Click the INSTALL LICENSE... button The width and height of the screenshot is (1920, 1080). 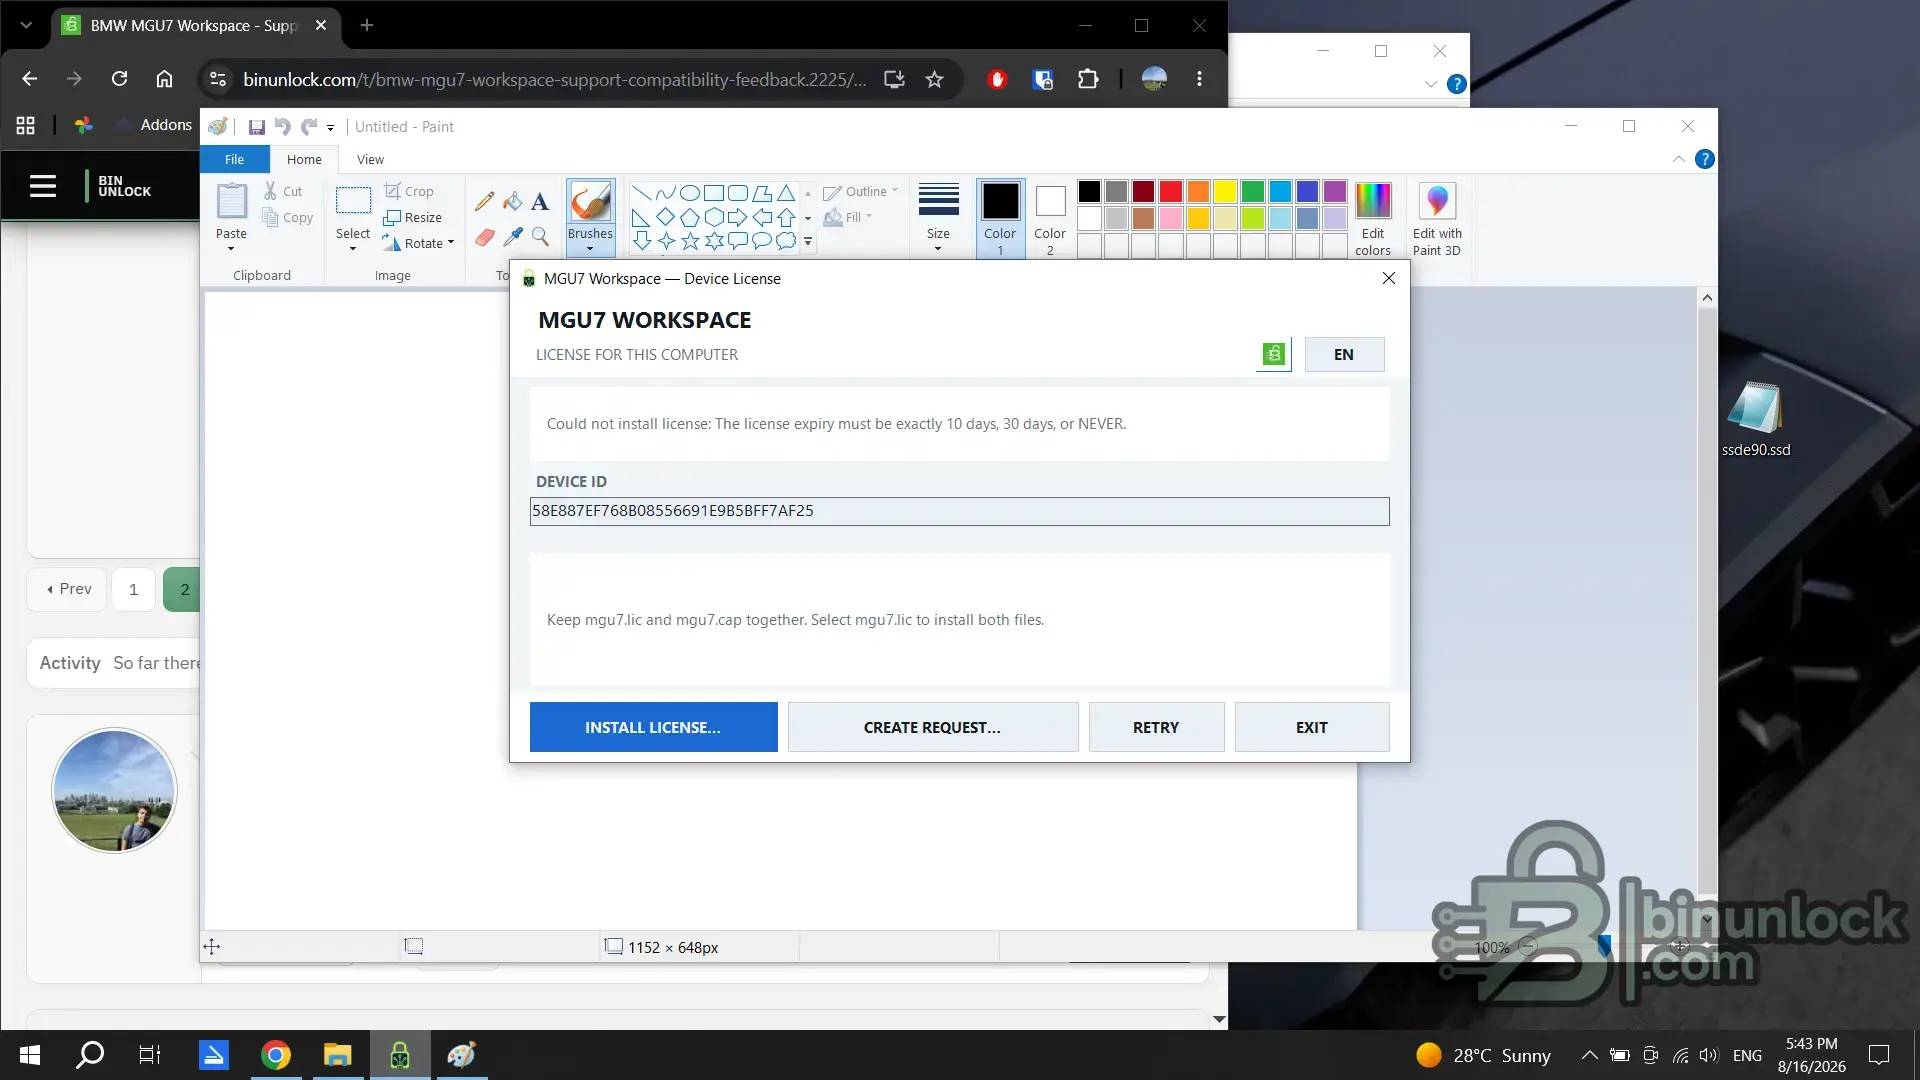(653, 727)
